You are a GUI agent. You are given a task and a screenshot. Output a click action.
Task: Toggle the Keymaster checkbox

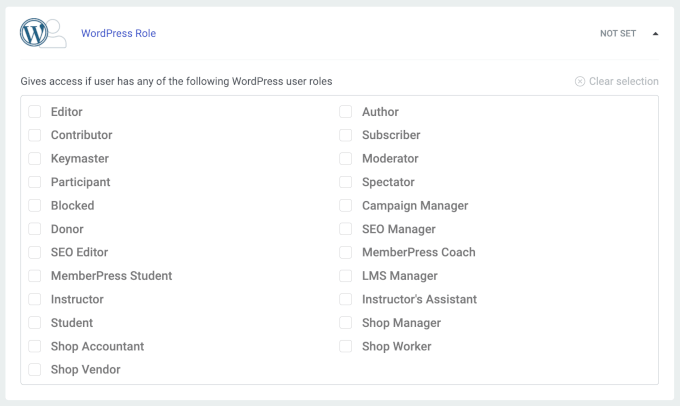tap(35, 159)
